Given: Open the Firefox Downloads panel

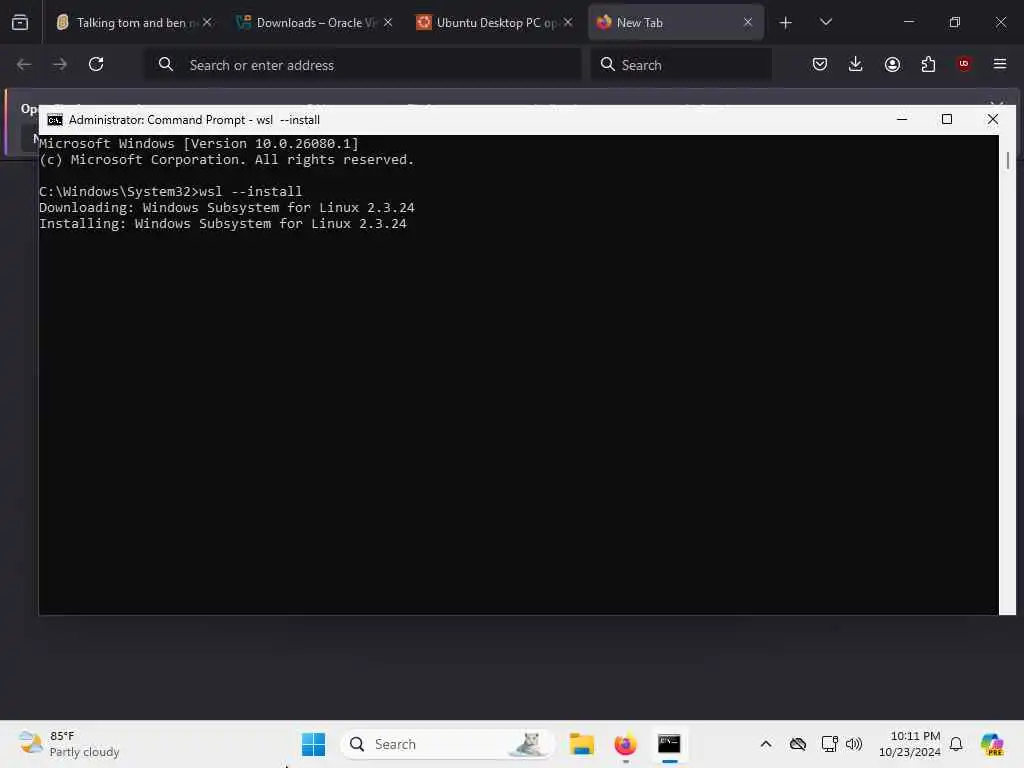Looking at the screenshot, I should [x=856, y=64].
